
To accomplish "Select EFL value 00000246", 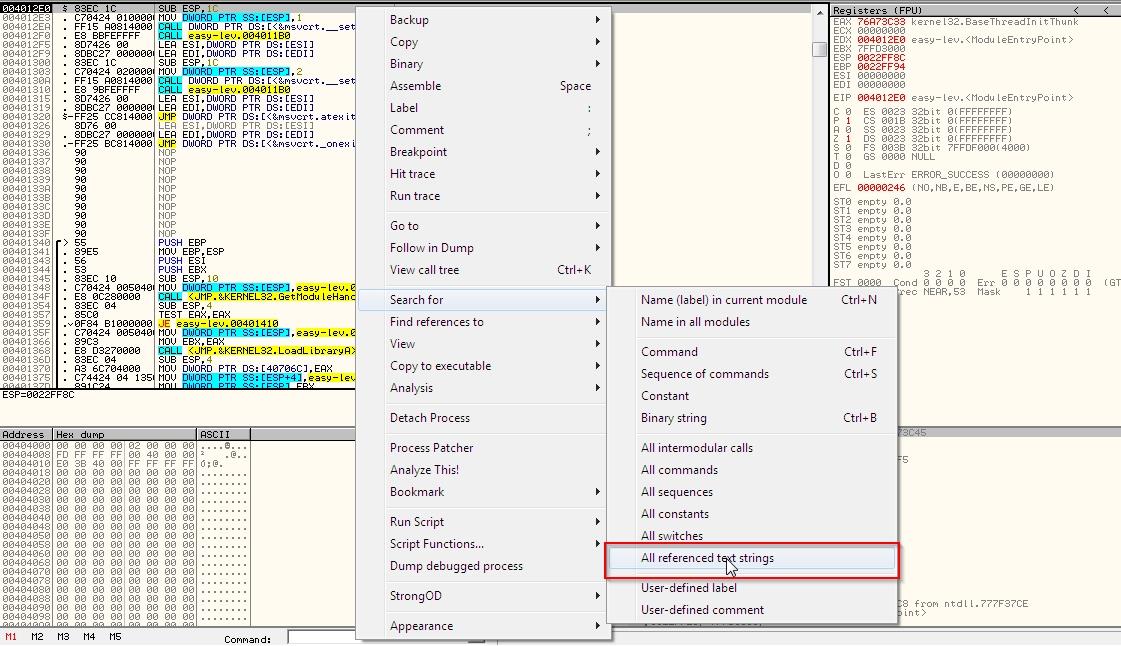I will (x=881, y=188).
